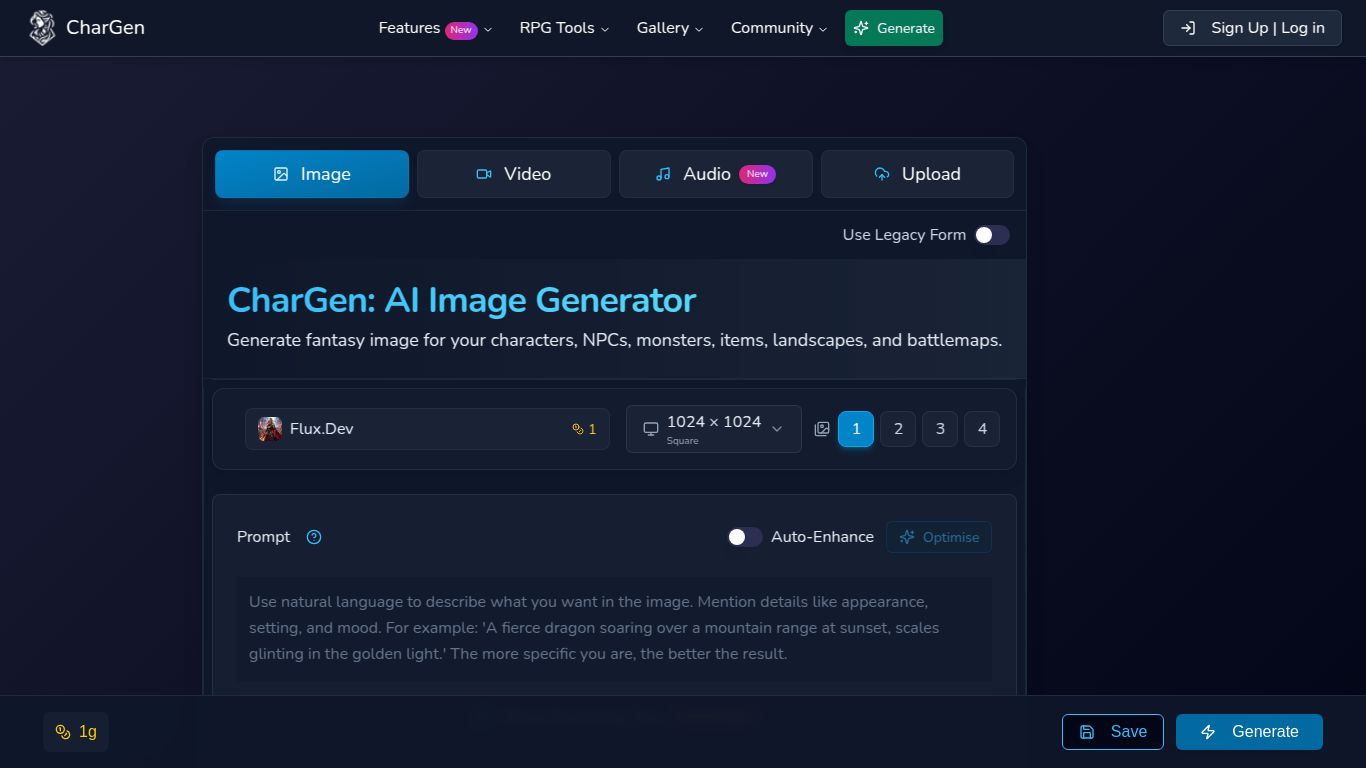Screen dimensions: 1366x768
Task: Select 3 as number of images
Action: point(940,428)
